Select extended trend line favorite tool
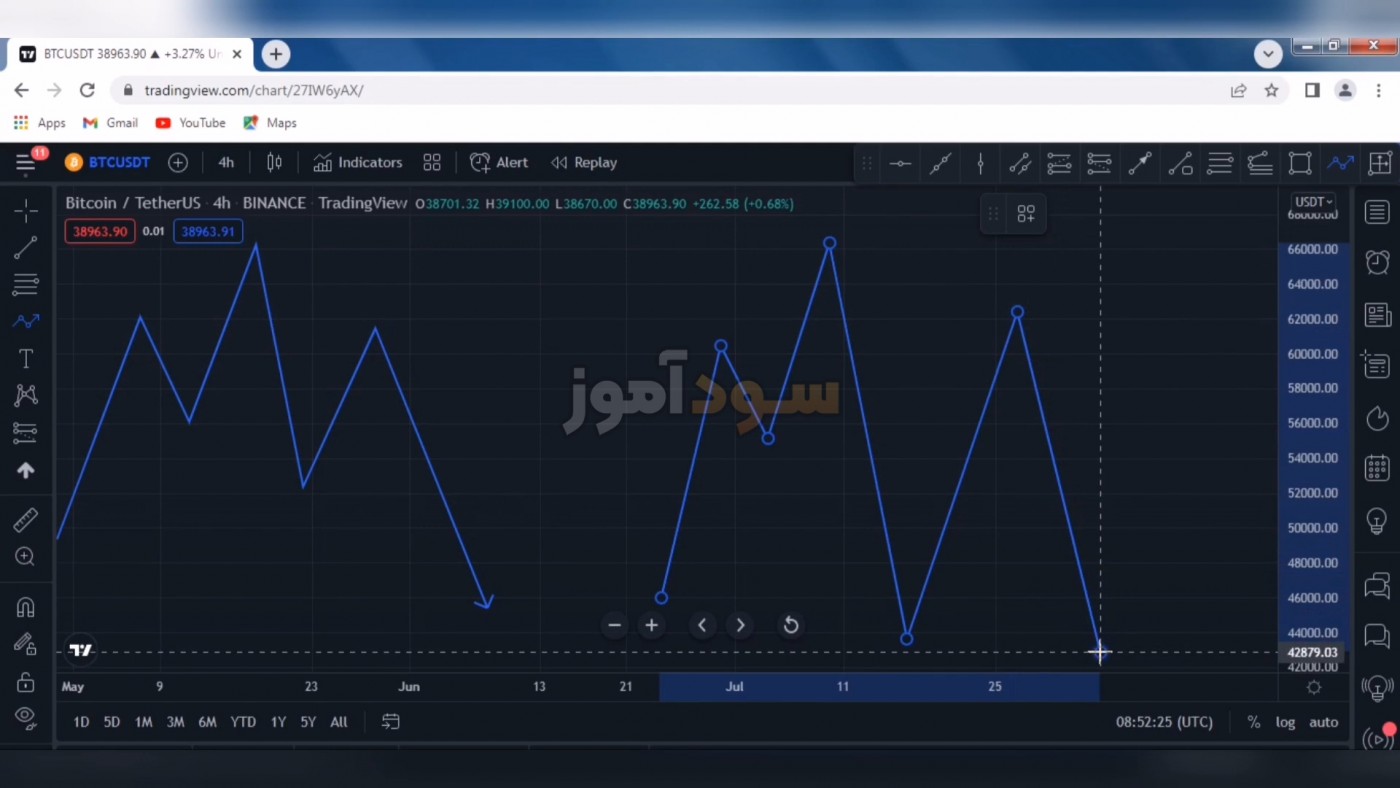Screen dimensions: 1400x788 [x=940, y=163]
